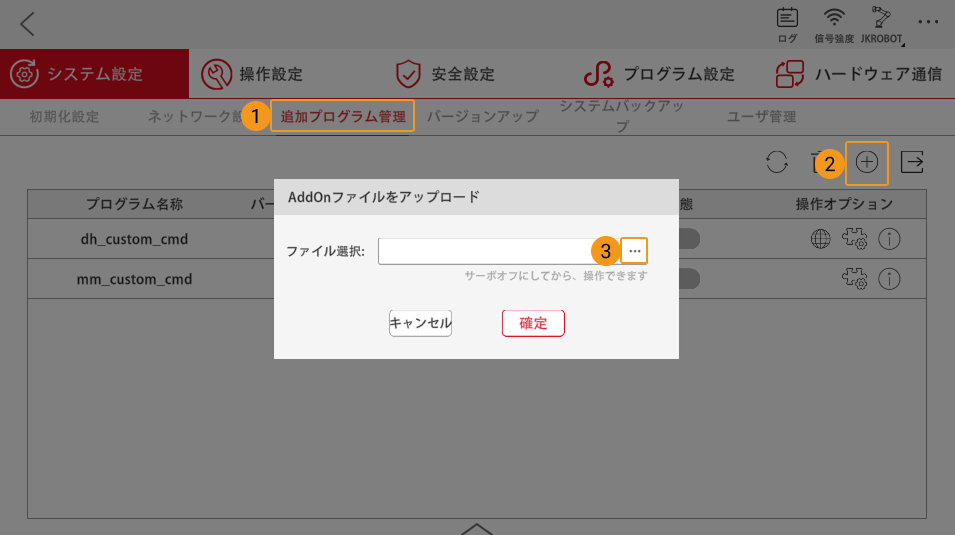The height and width of the screenshot is (538, 955).
Task: Select the システム設定 tab
Action: [x=94, y=74]
